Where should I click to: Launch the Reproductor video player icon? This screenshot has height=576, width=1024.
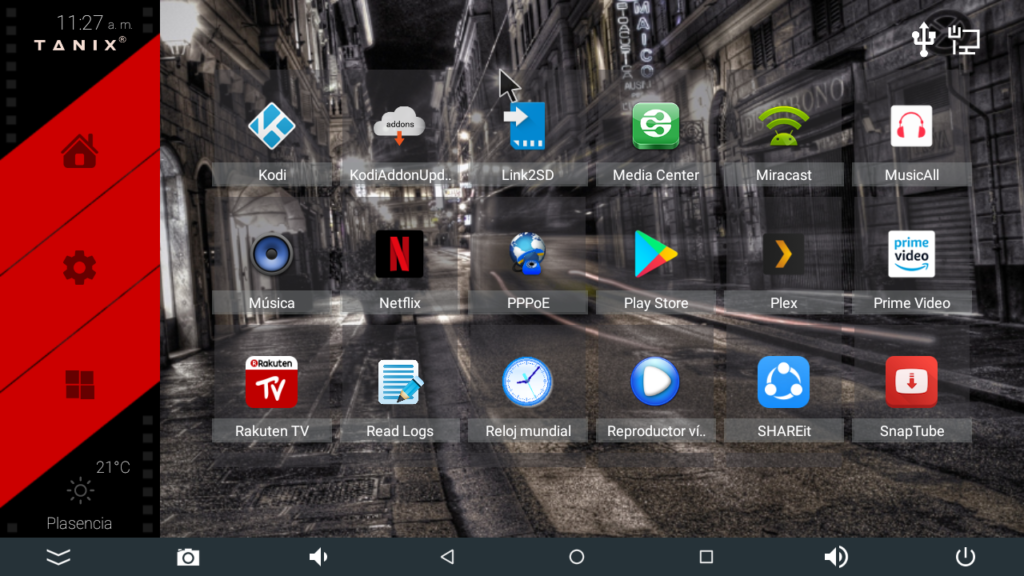(656, 382)
